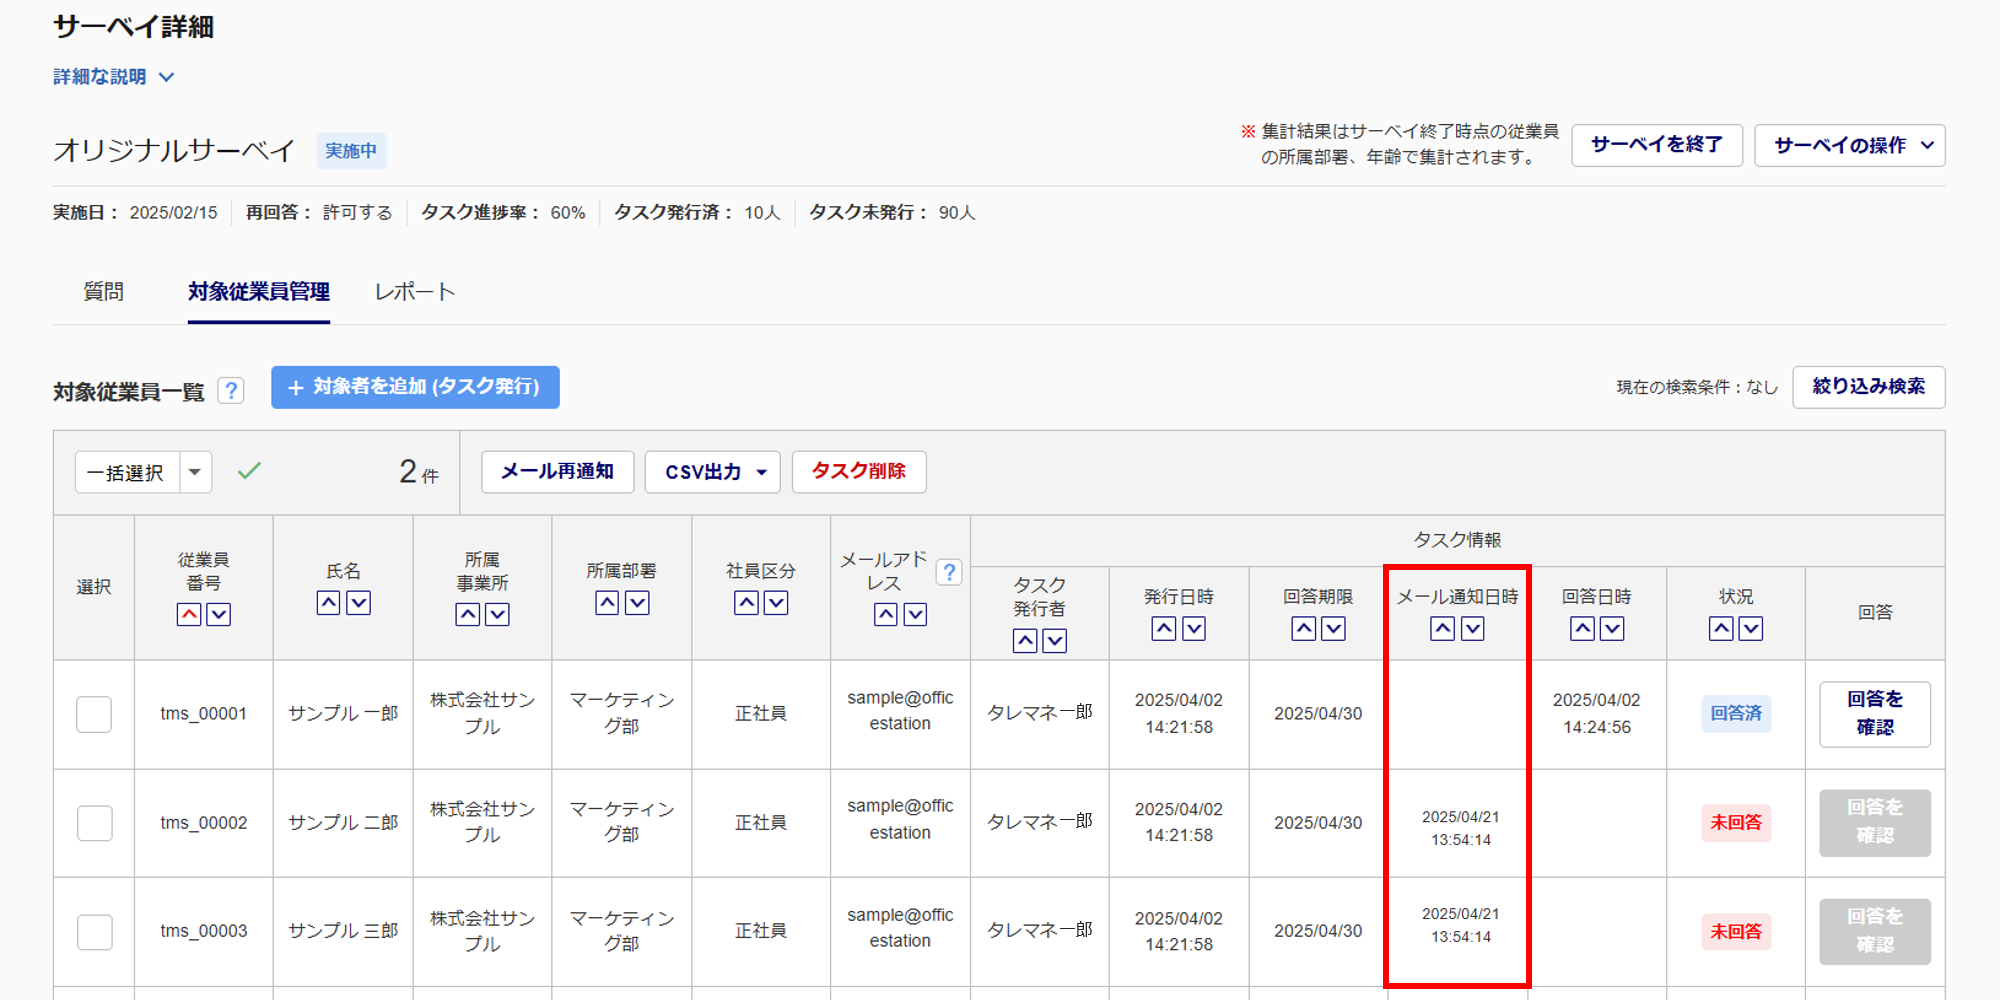Sort 回答期限 column ascending
Image resolution: width=2000 pixels, height=1000 pixels.
pyautogui.click(x=1303, y=628)
